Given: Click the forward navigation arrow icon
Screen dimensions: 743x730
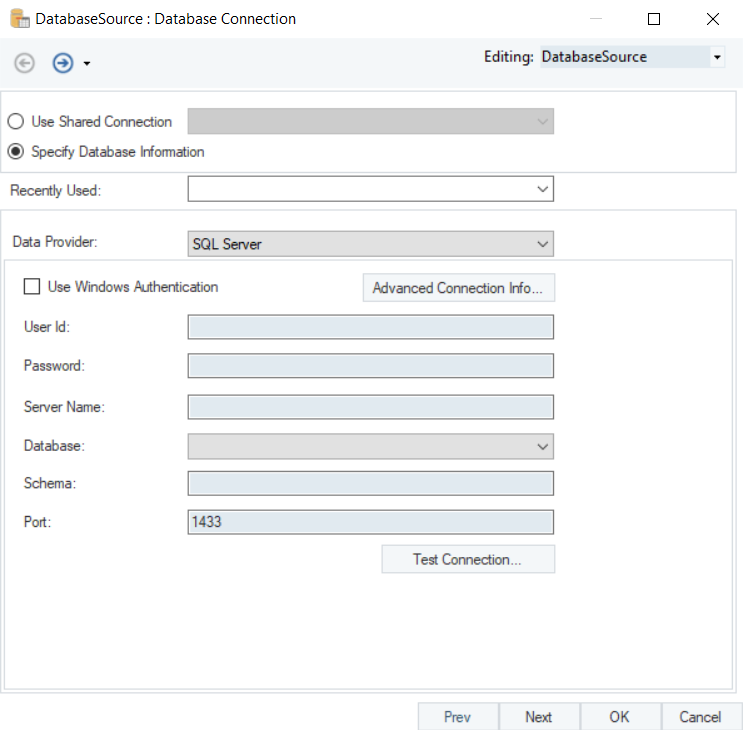Looking at the screenshot, I should [x=63, y=63].
